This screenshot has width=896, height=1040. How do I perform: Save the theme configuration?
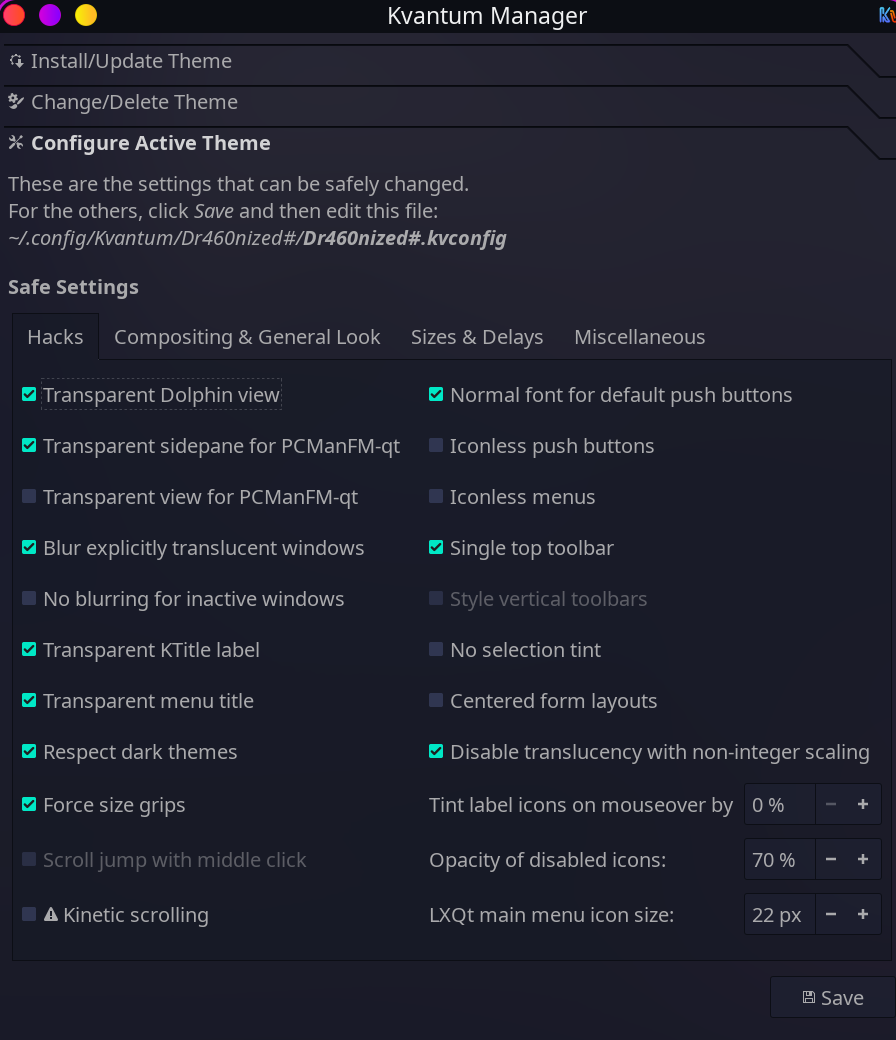pos(833,997)
